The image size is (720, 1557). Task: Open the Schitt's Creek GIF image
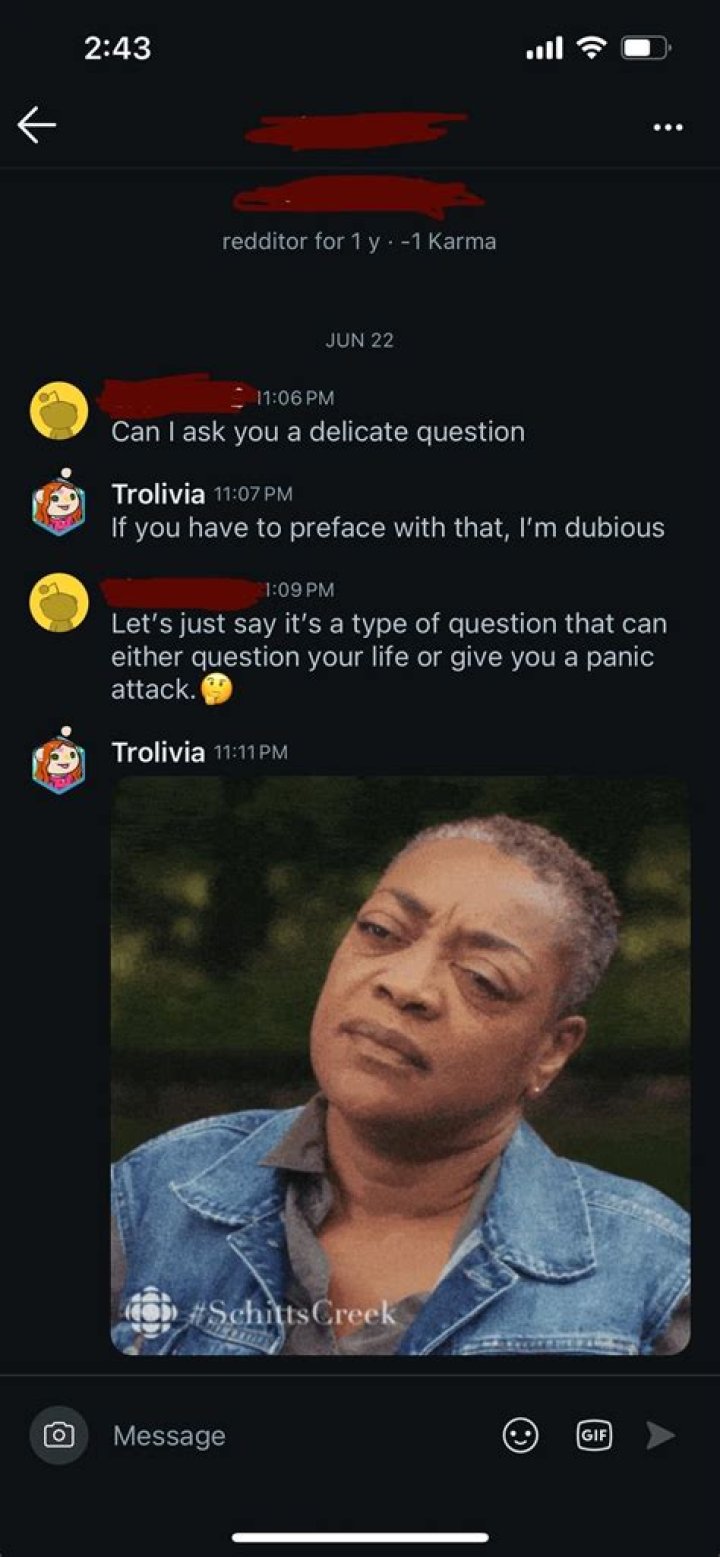tap(400, 1066)
